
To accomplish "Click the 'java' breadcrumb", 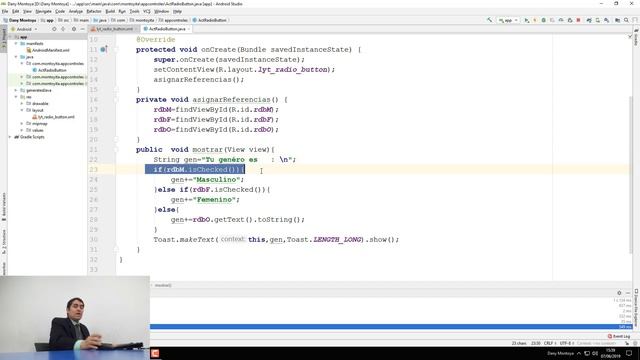I will pyautogui.click(x=100, y=20).
